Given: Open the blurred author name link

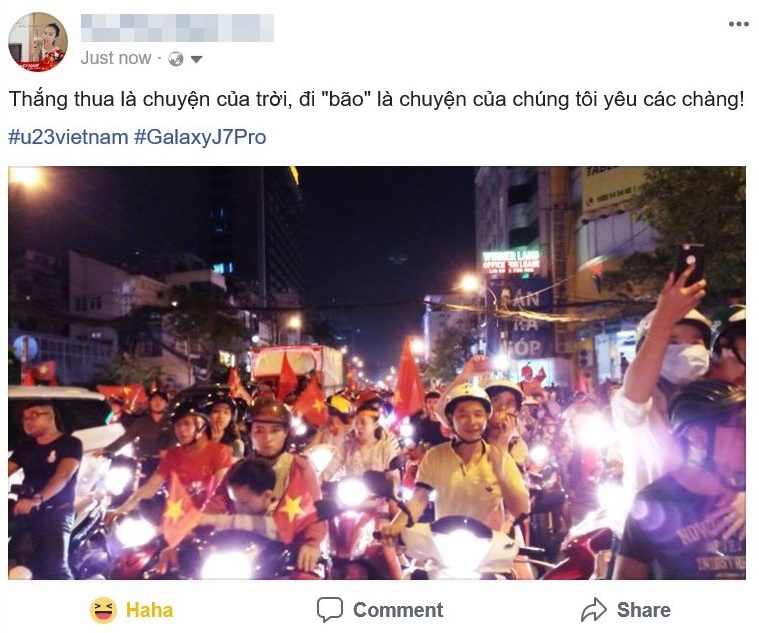Looking at the screenshot, I should (177, 28).
